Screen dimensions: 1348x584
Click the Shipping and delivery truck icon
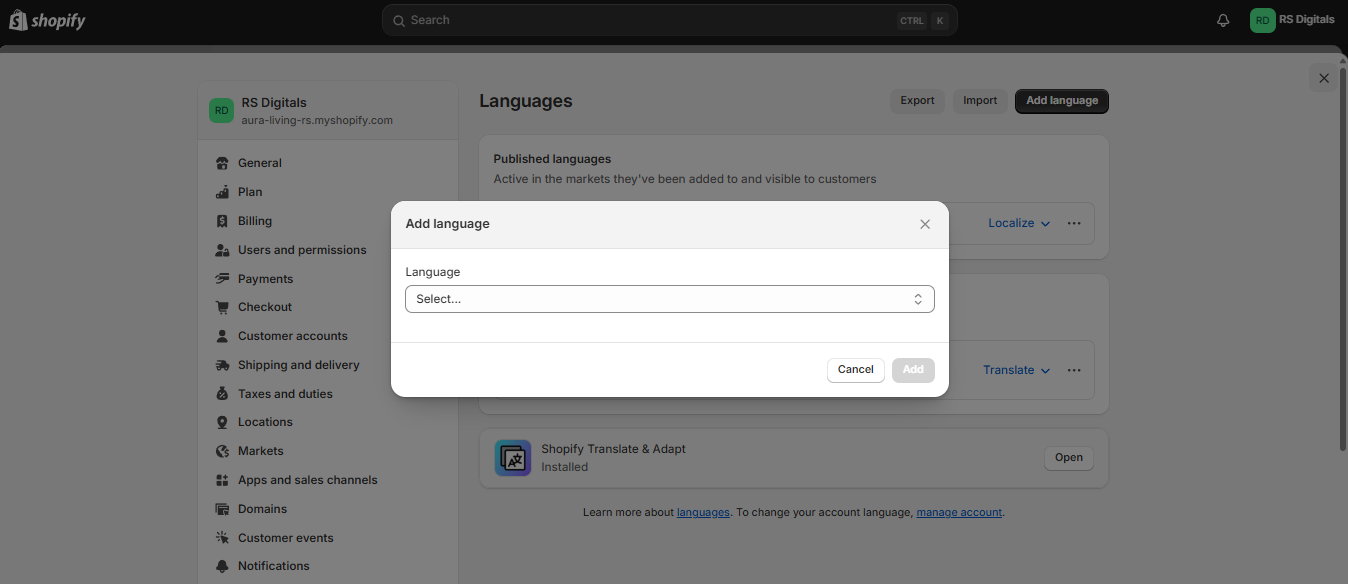click(x=222, y=365)
